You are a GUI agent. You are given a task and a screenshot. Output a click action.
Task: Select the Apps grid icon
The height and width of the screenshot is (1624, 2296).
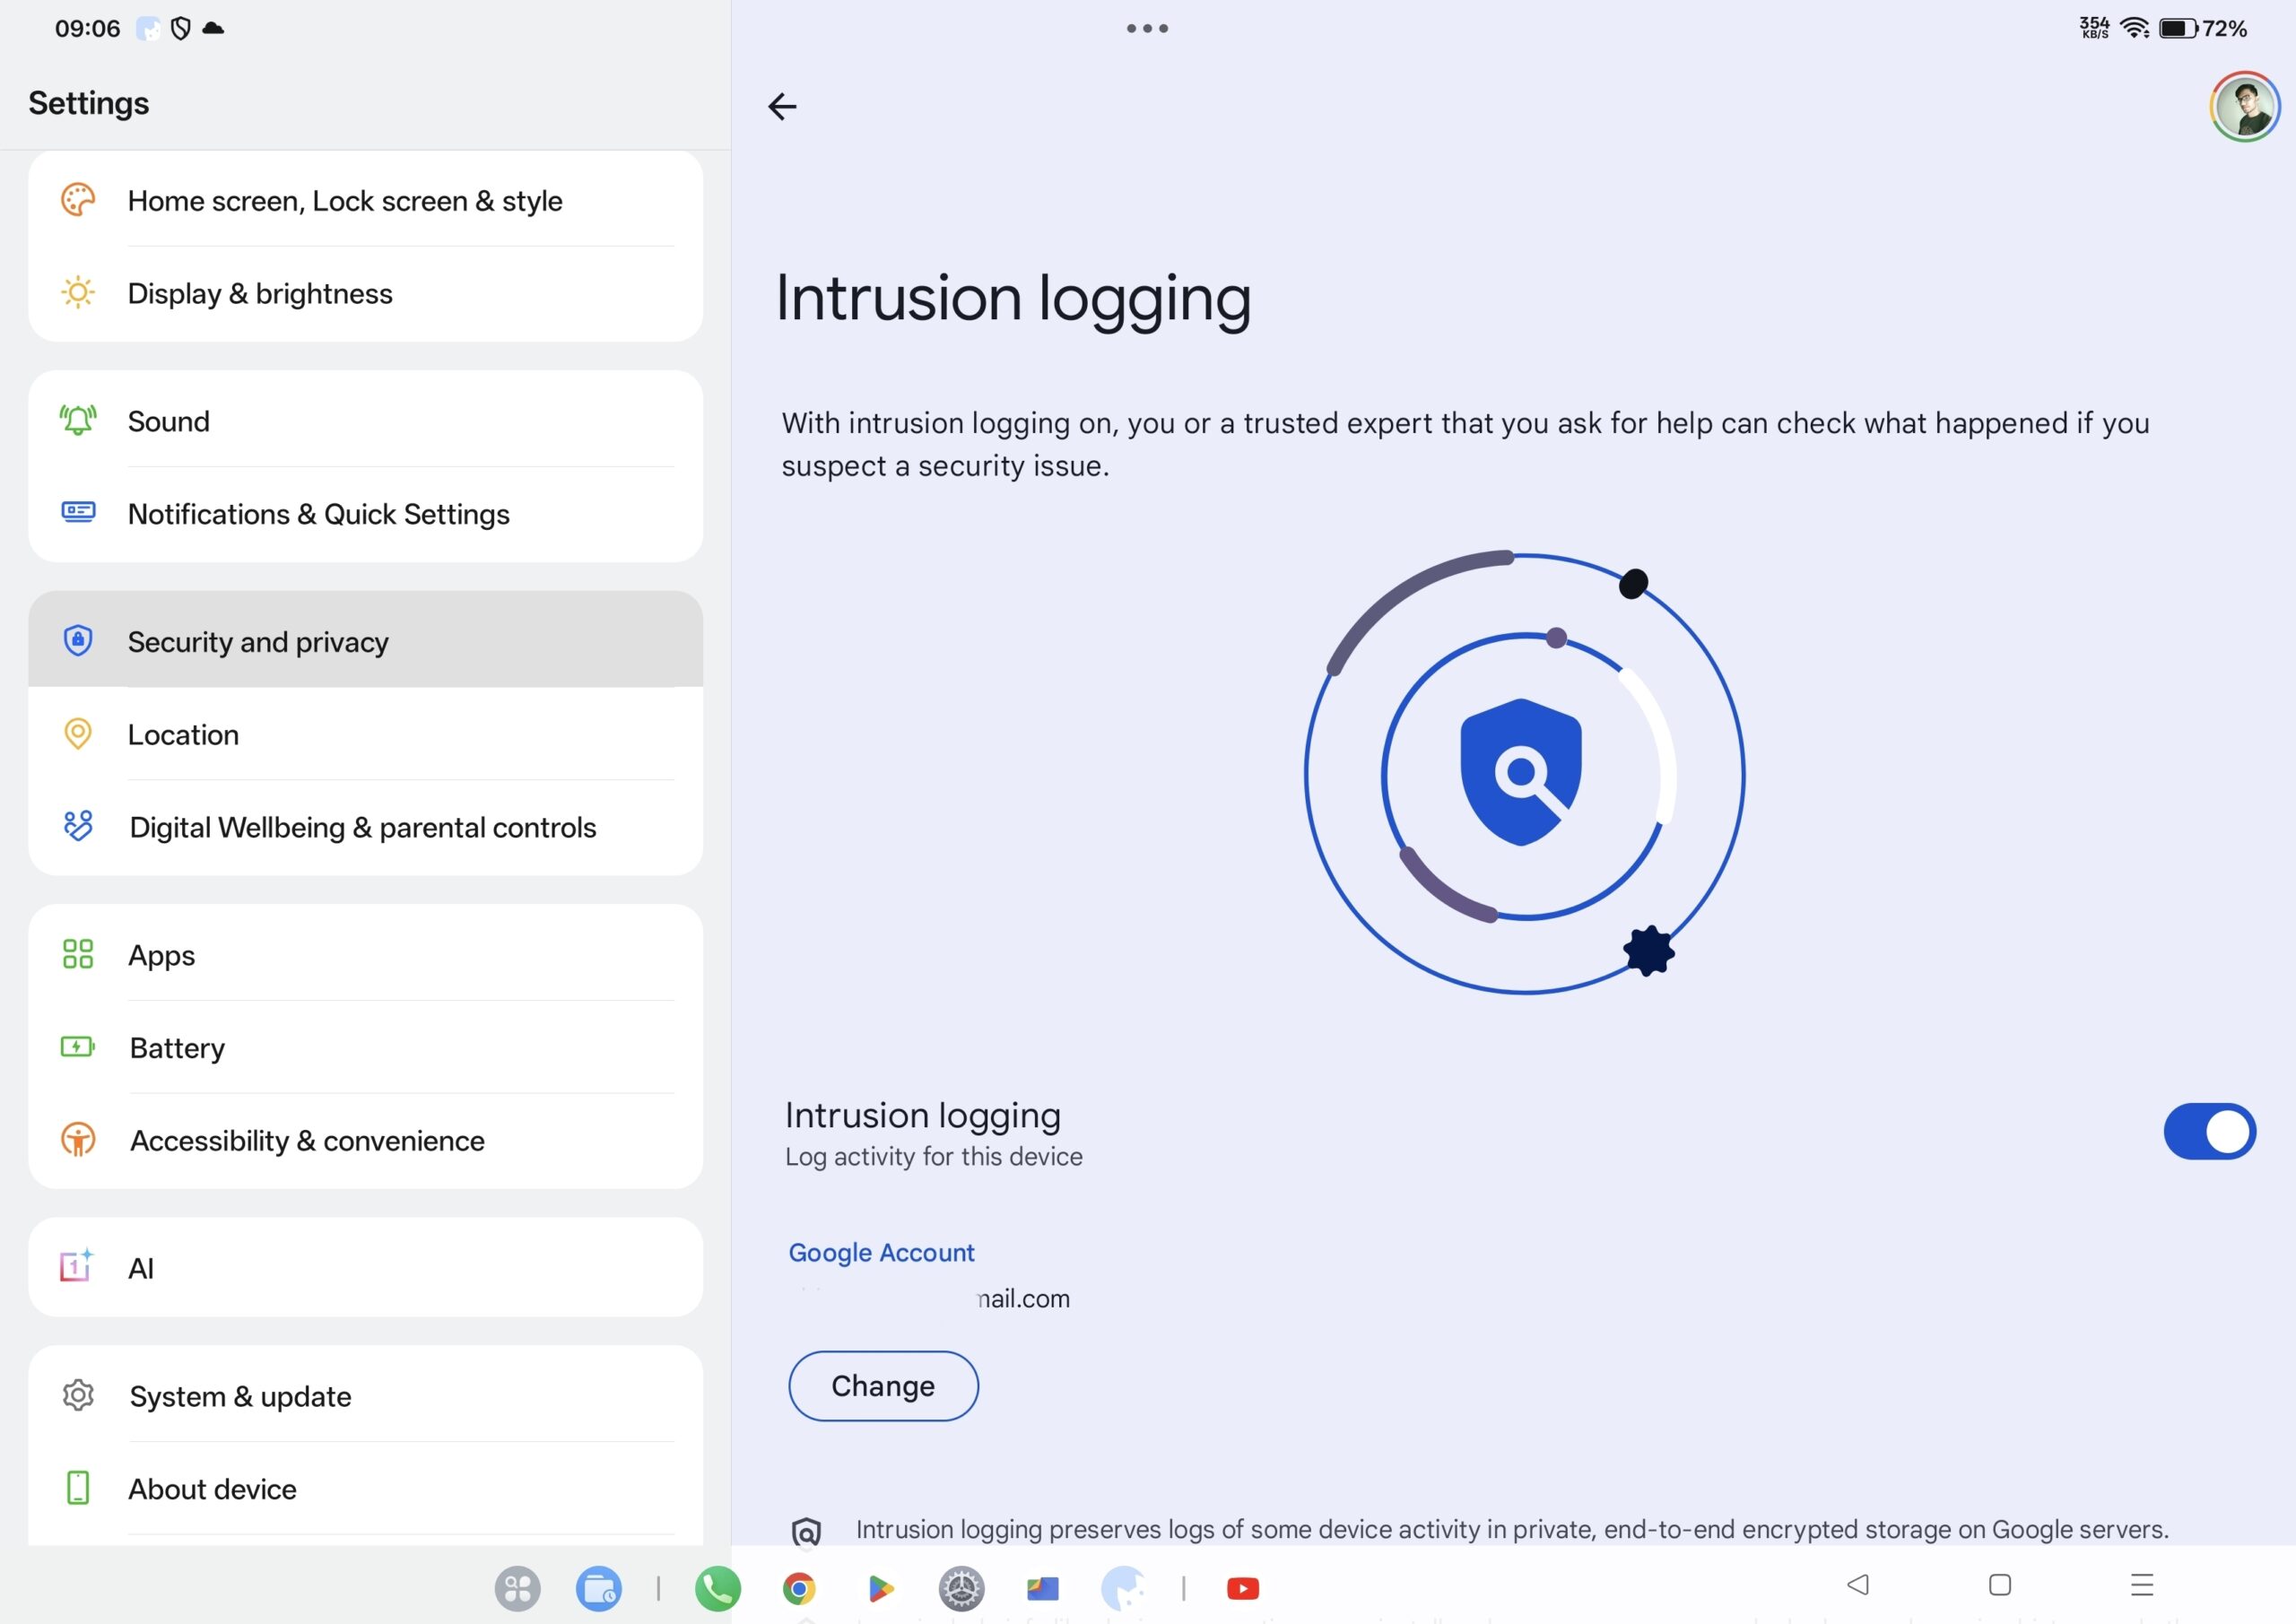click(x=77, y=955)
